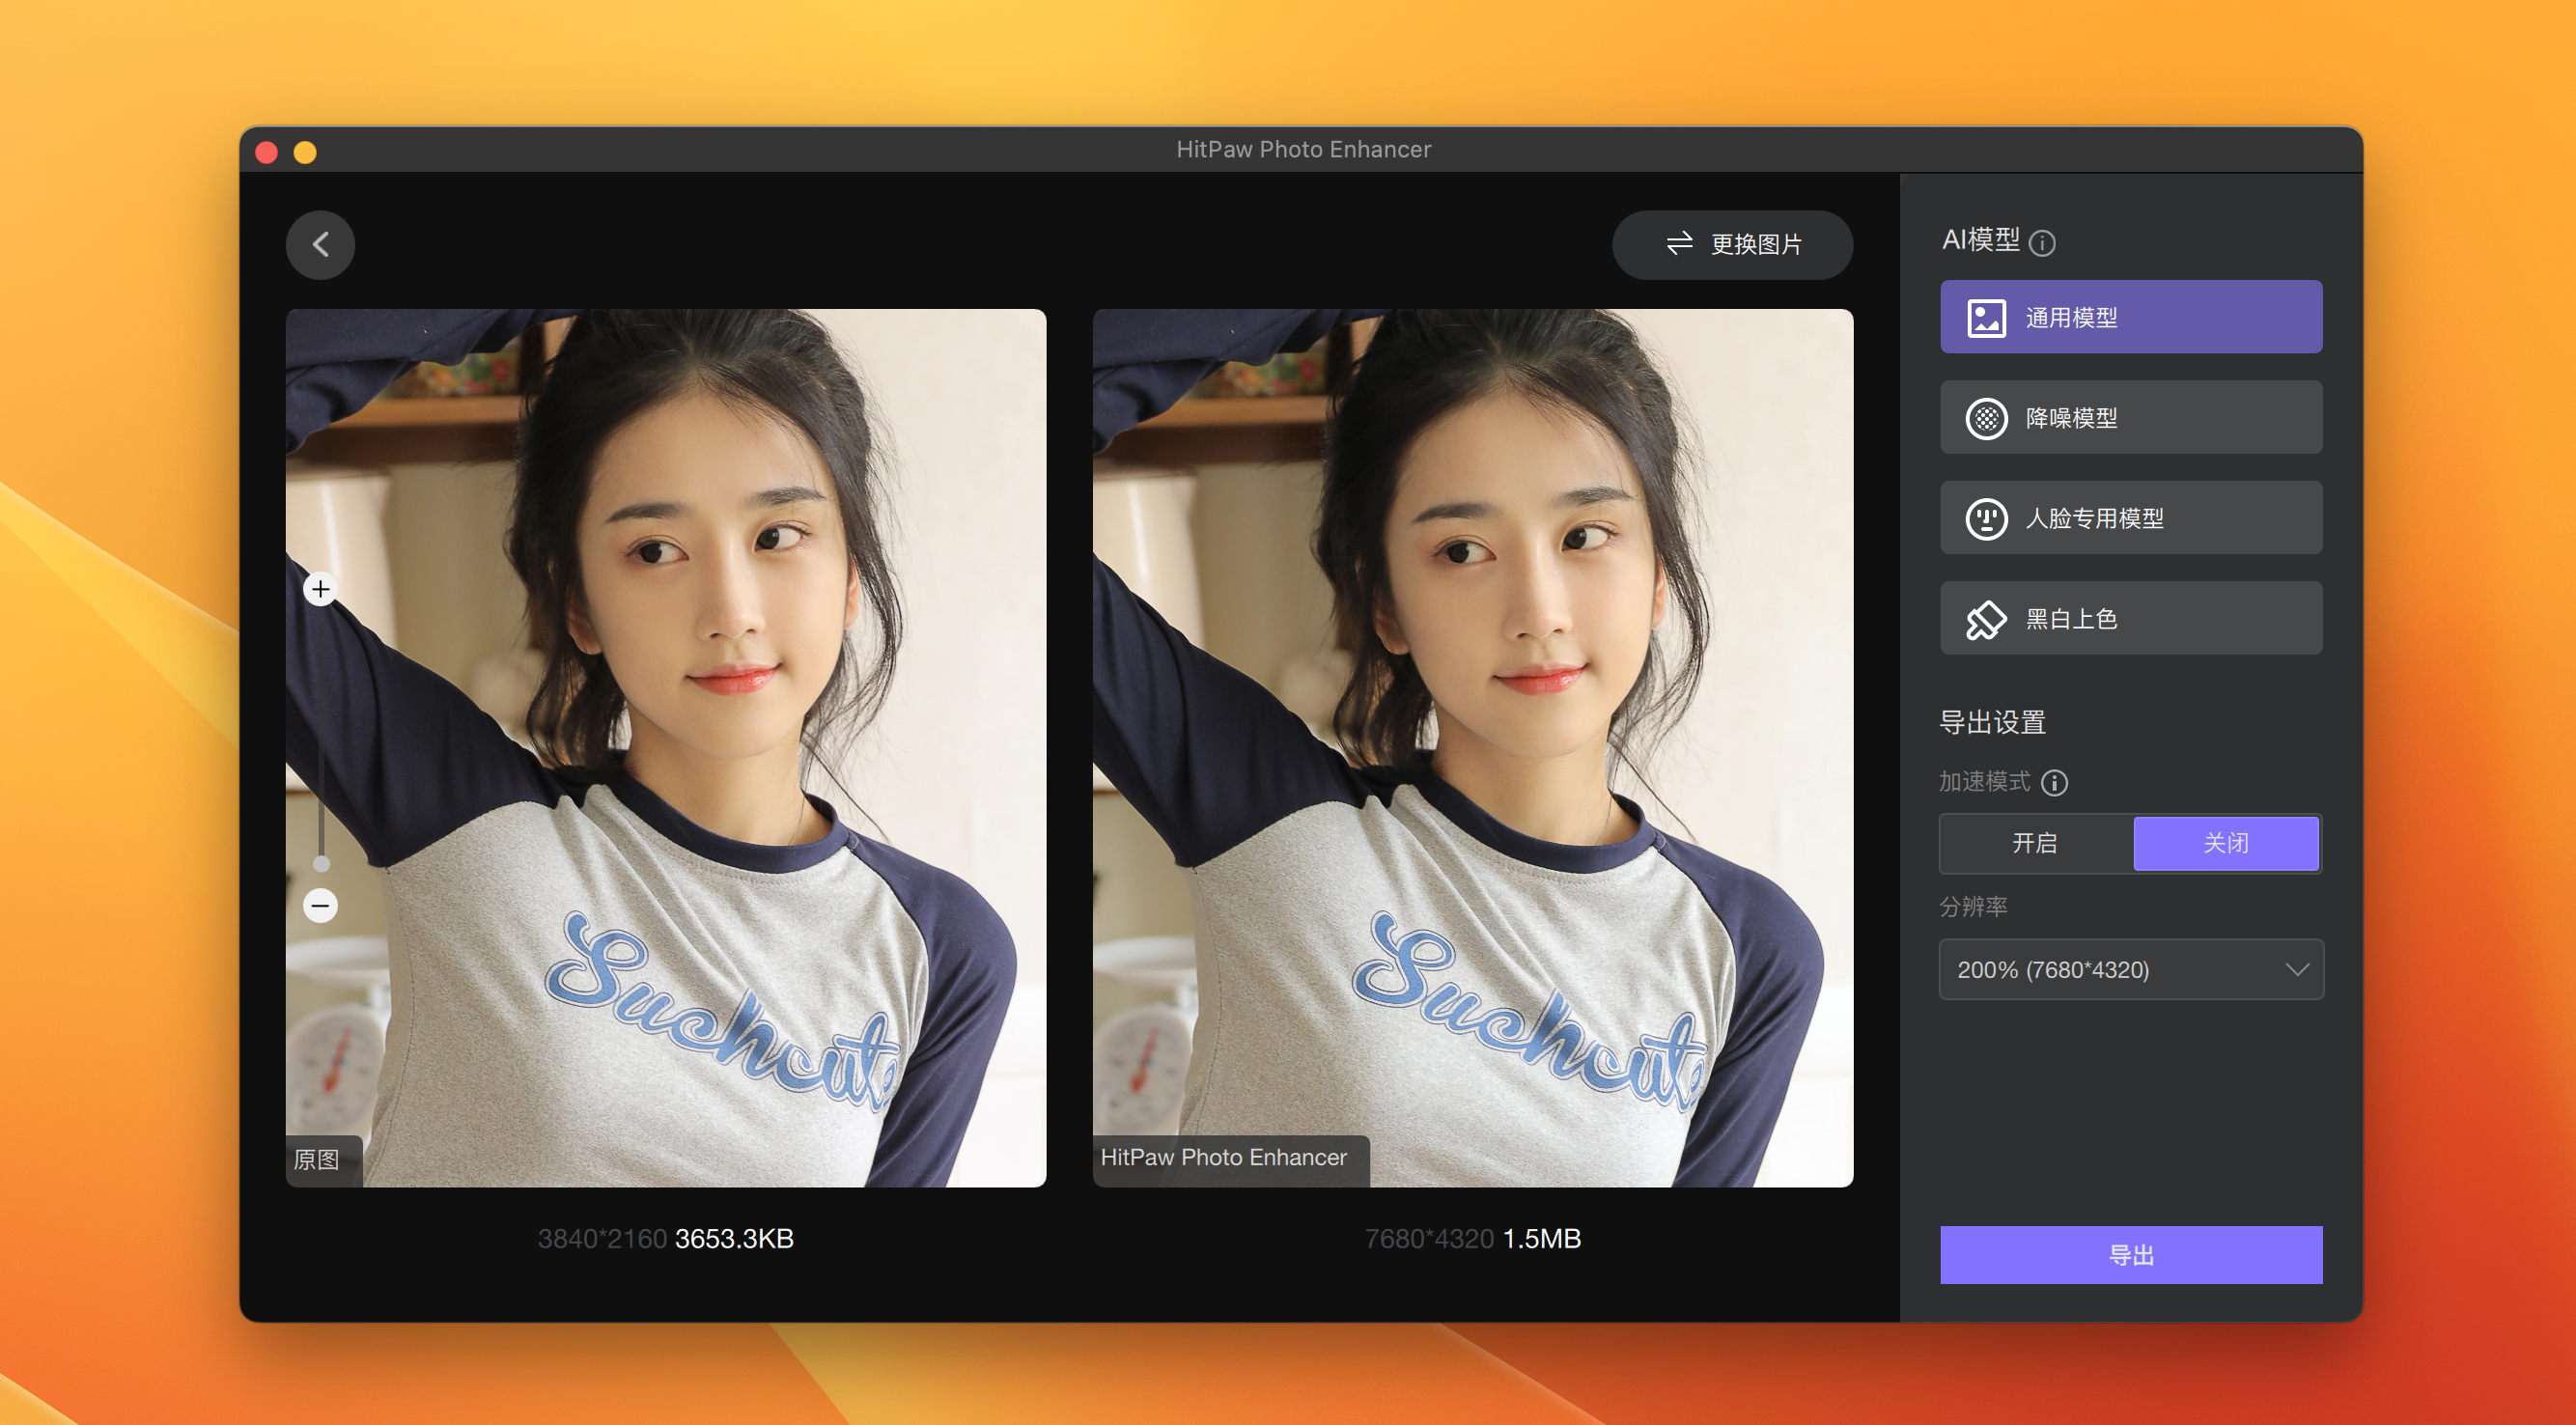Click the yellow minimize window button
Image resolution: width=2576 pixels, height=1425 pixels.
point(305,152)
